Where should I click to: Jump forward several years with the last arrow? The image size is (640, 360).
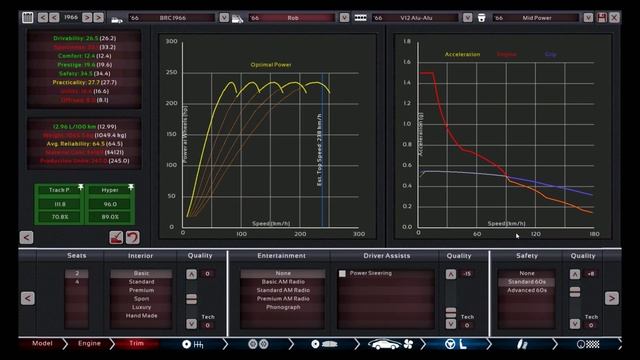click(x=98, y=18)
